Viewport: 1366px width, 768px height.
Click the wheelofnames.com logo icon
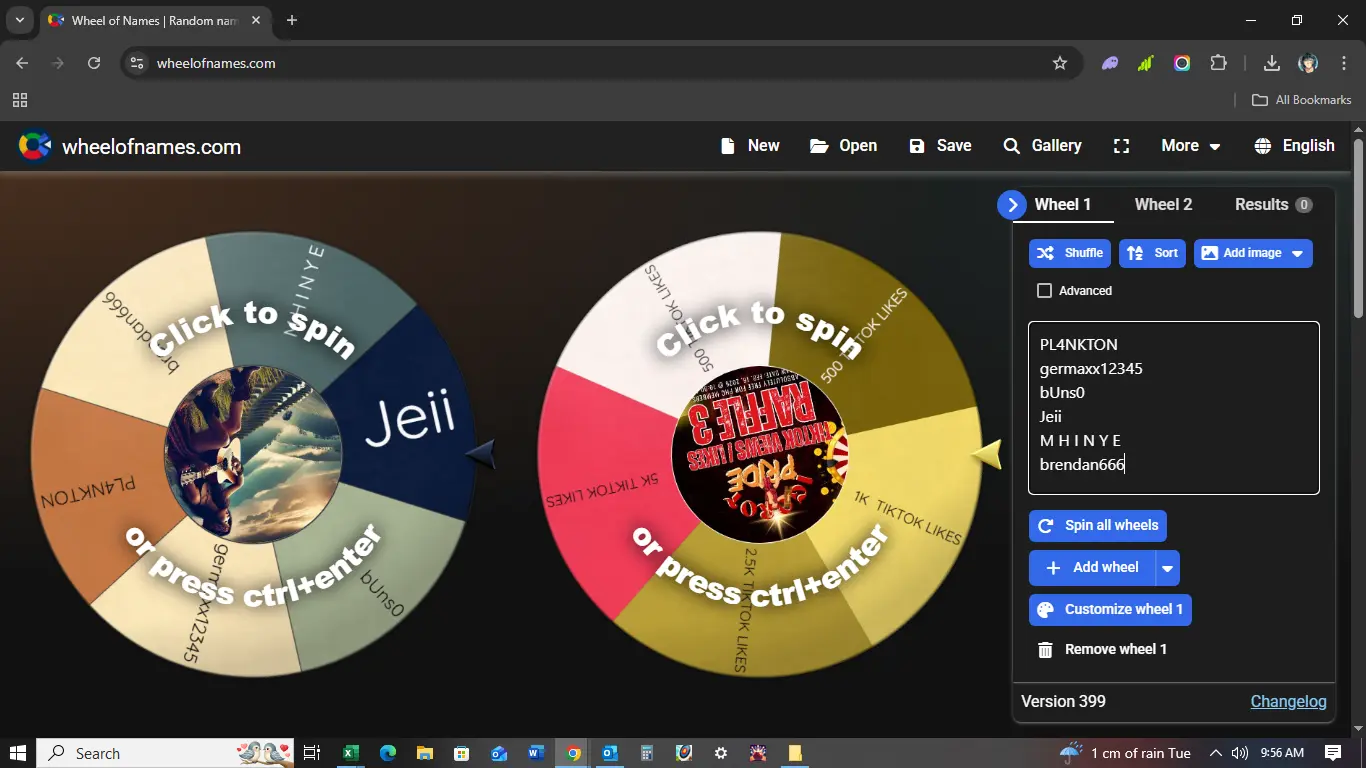click(x=35, y=147)
